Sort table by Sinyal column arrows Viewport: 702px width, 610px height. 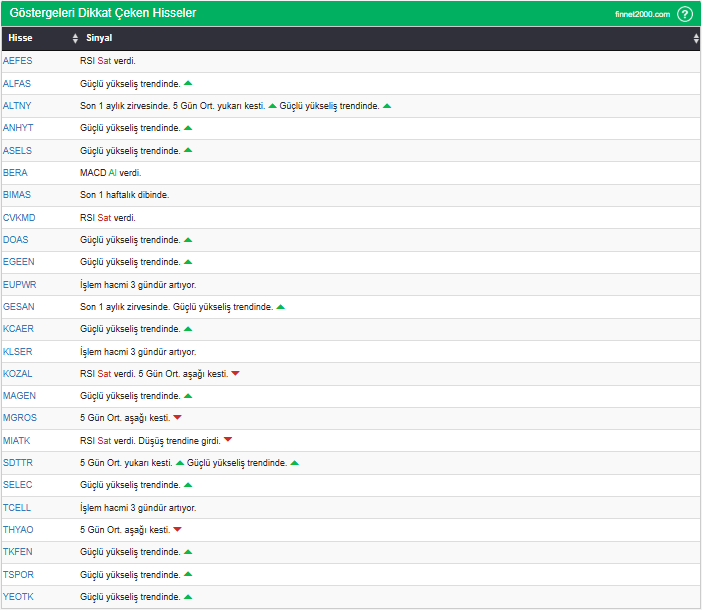(x=696, y=38)
